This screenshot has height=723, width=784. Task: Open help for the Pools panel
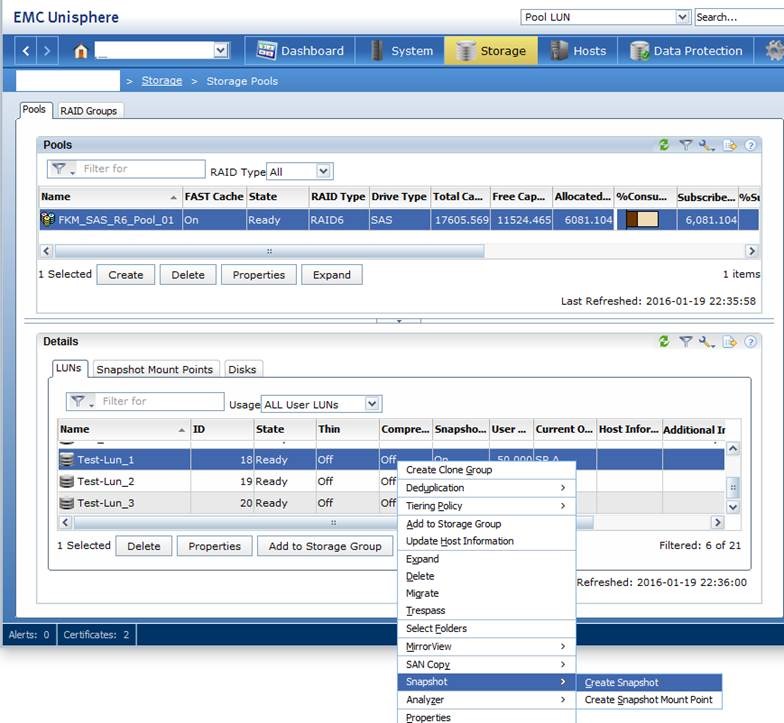750,145
